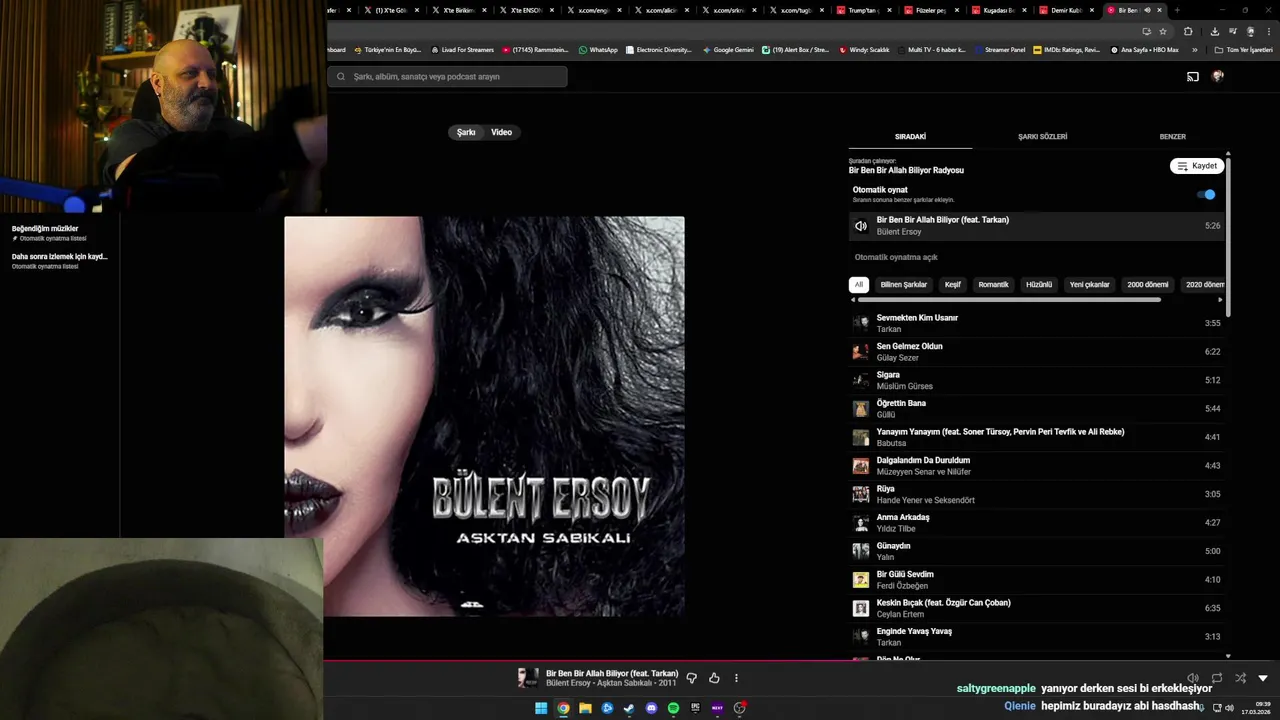Switch to the Şarkı mode
This screenshot has height=720, width=1280.
(466, 132)
